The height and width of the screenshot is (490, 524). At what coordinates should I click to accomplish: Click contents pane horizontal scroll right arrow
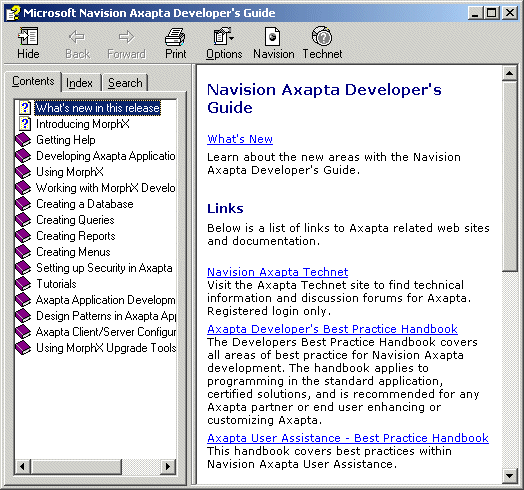(x=168, y=466)
